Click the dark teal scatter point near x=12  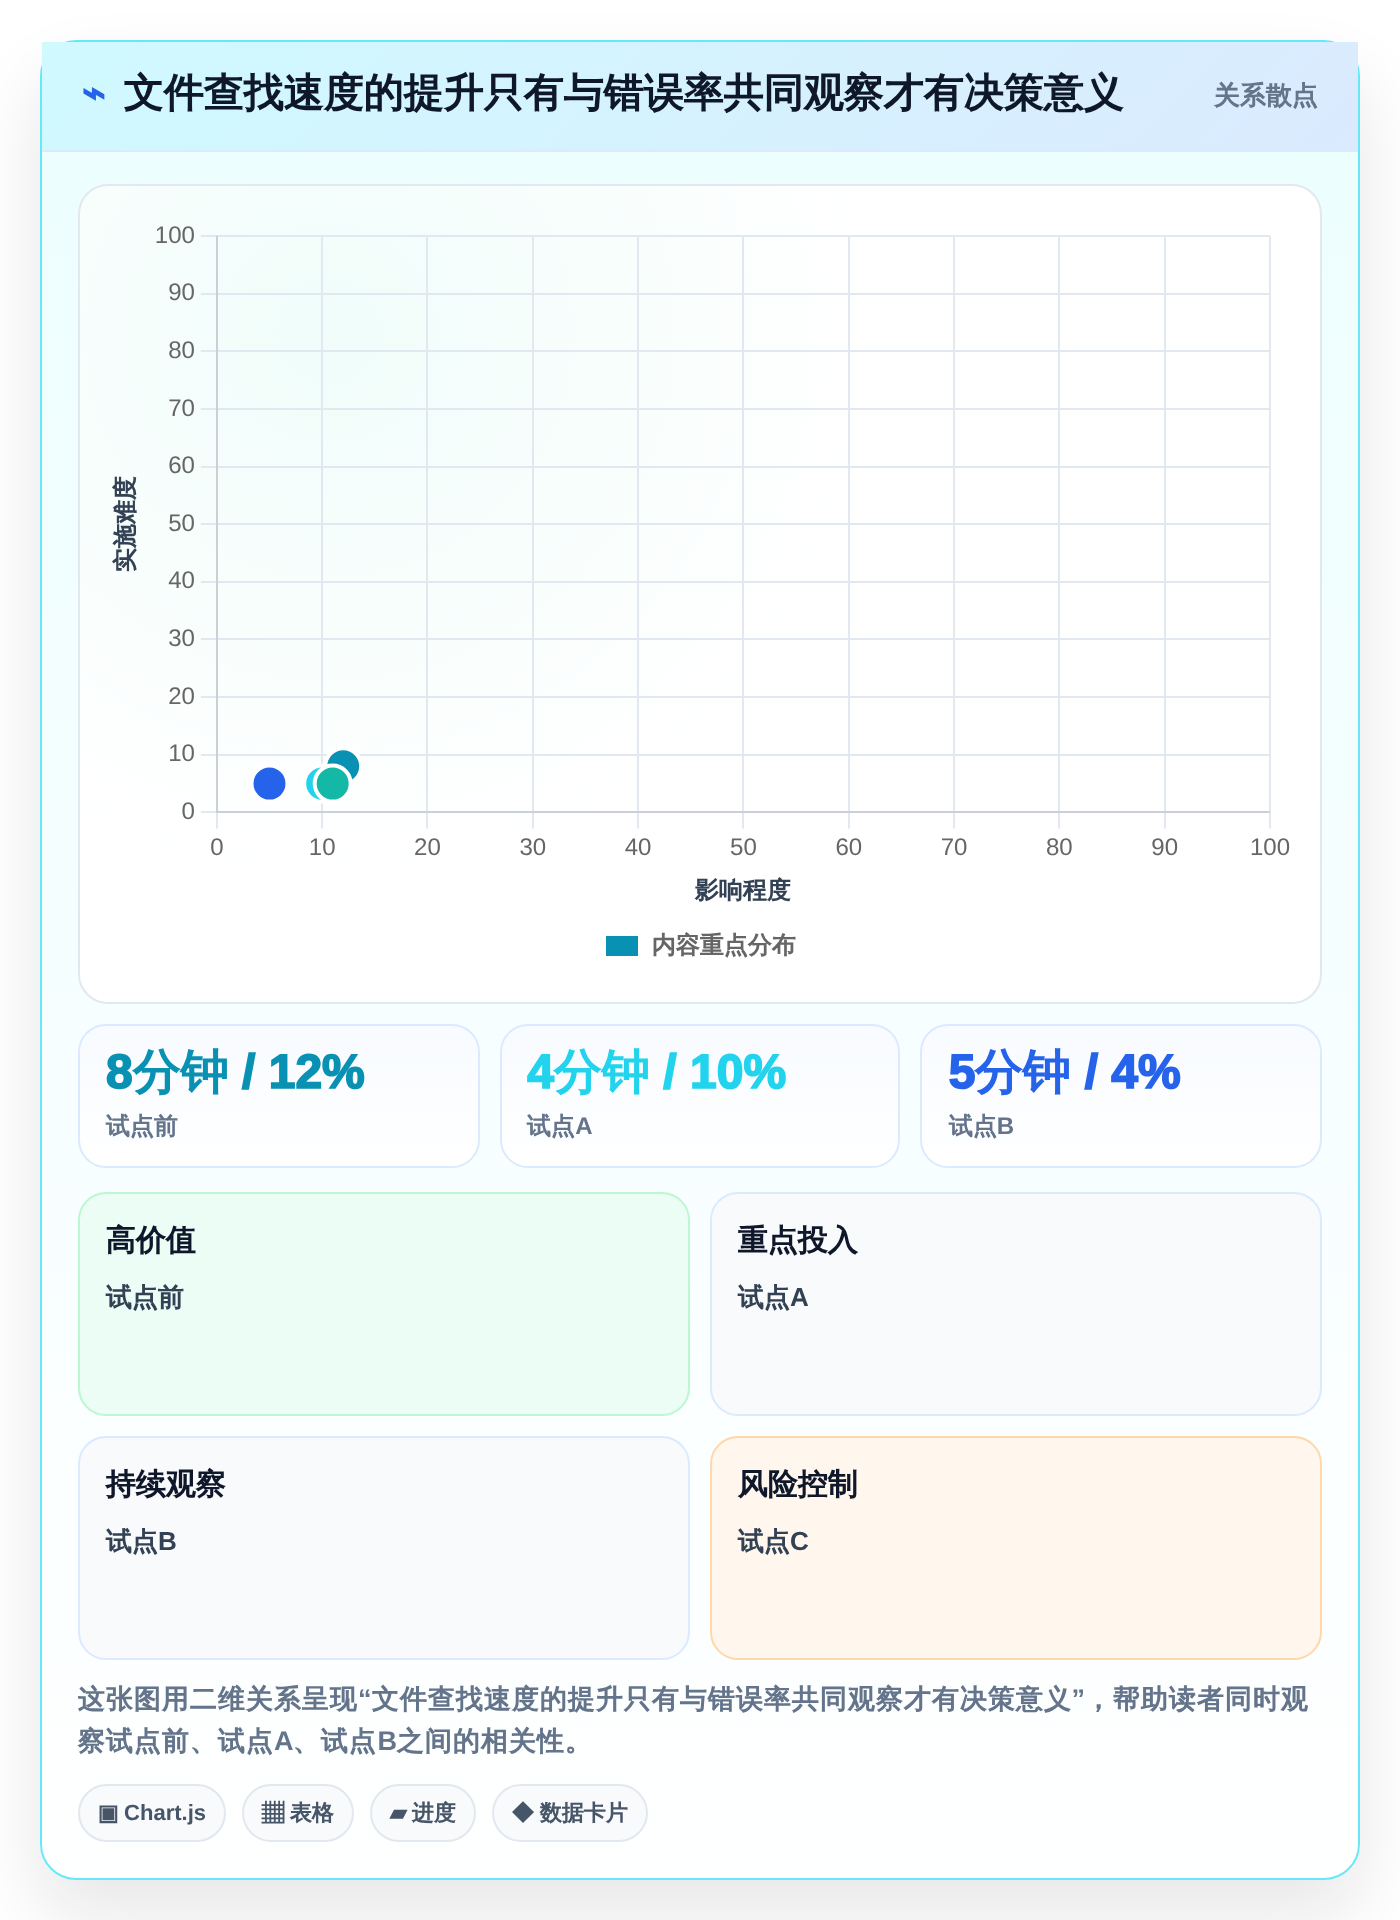click(343, 767)
